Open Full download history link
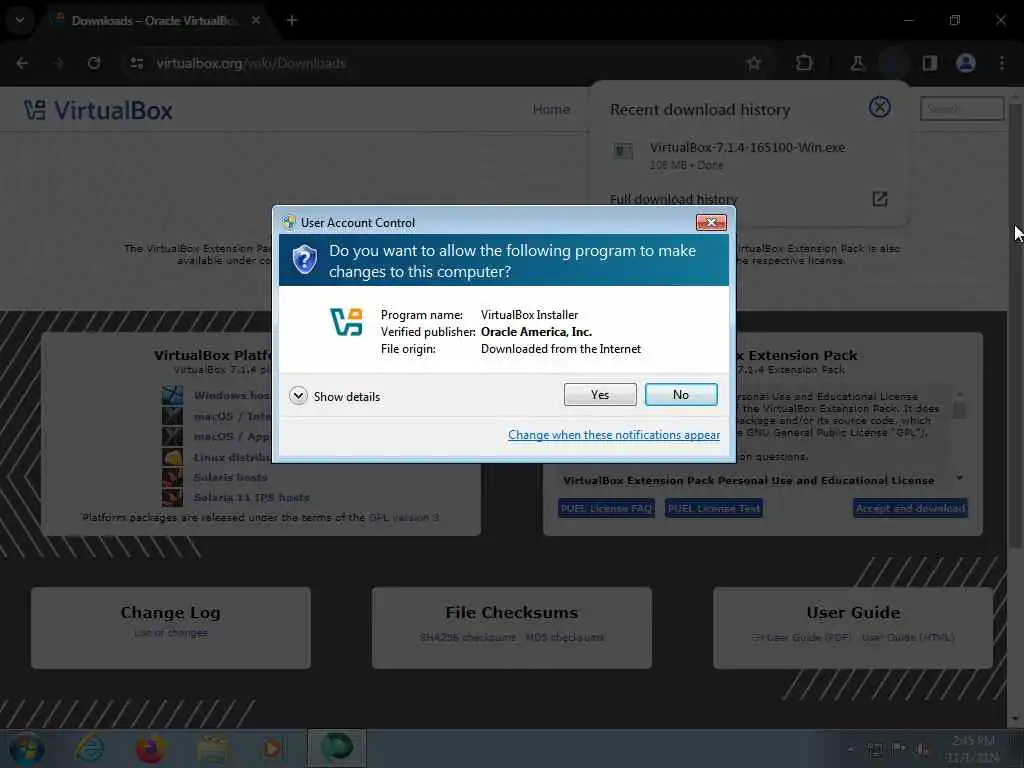The height and width of the screenshot is (768, 1024). coord(673,199)
